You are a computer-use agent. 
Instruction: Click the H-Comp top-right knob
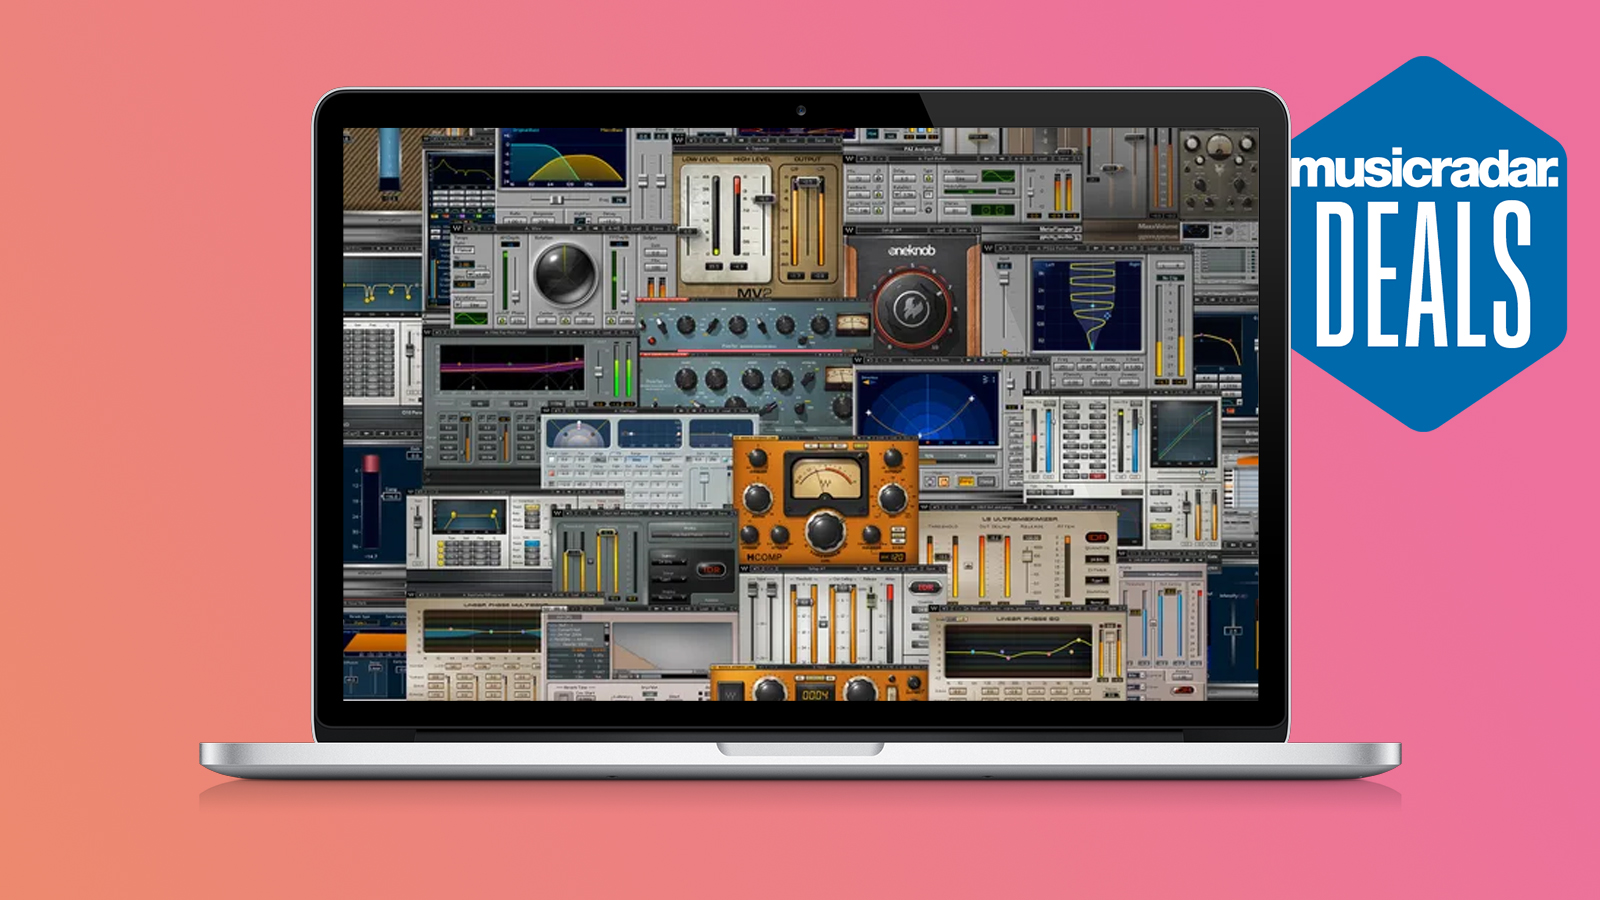[894, 460]
